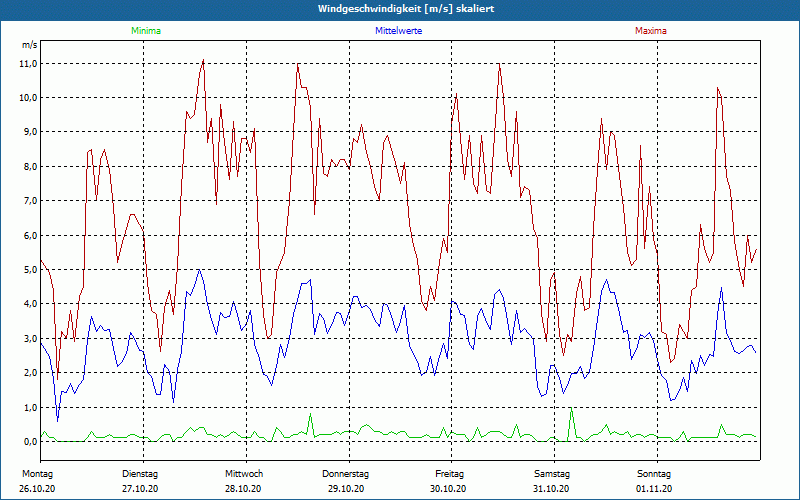
Task: Click the '01.11.20' date label
Action: click(654, 489)
